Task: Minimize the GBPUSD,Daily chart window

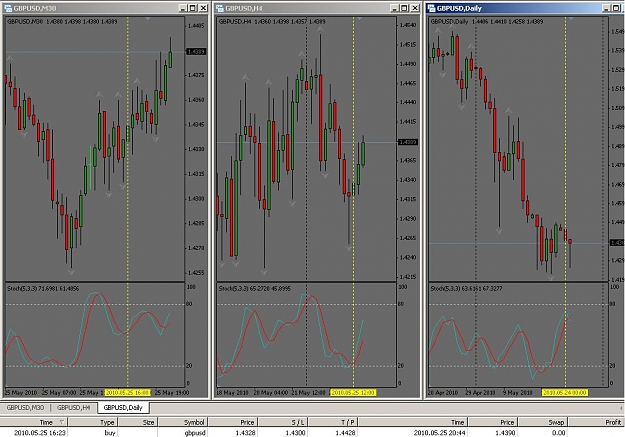Action: pyautogui.click(x=606, y=8)
